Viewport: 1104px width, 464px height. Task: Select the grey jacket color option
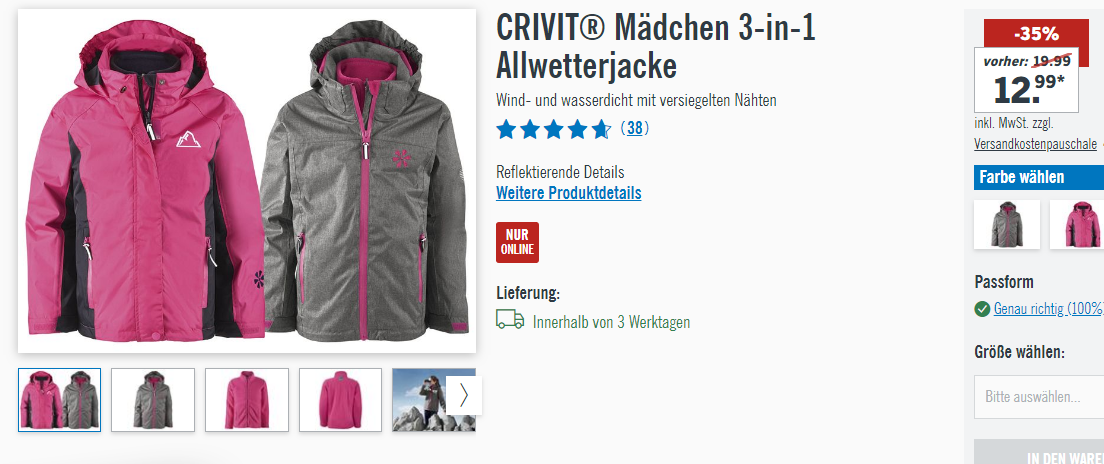(1007, 224)
